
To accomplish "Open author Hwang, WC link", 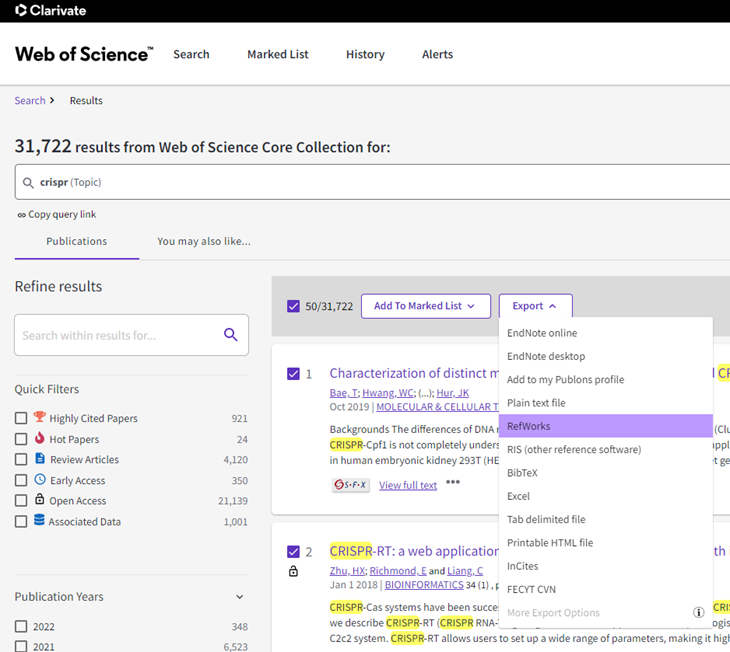I will click(388, 393).
